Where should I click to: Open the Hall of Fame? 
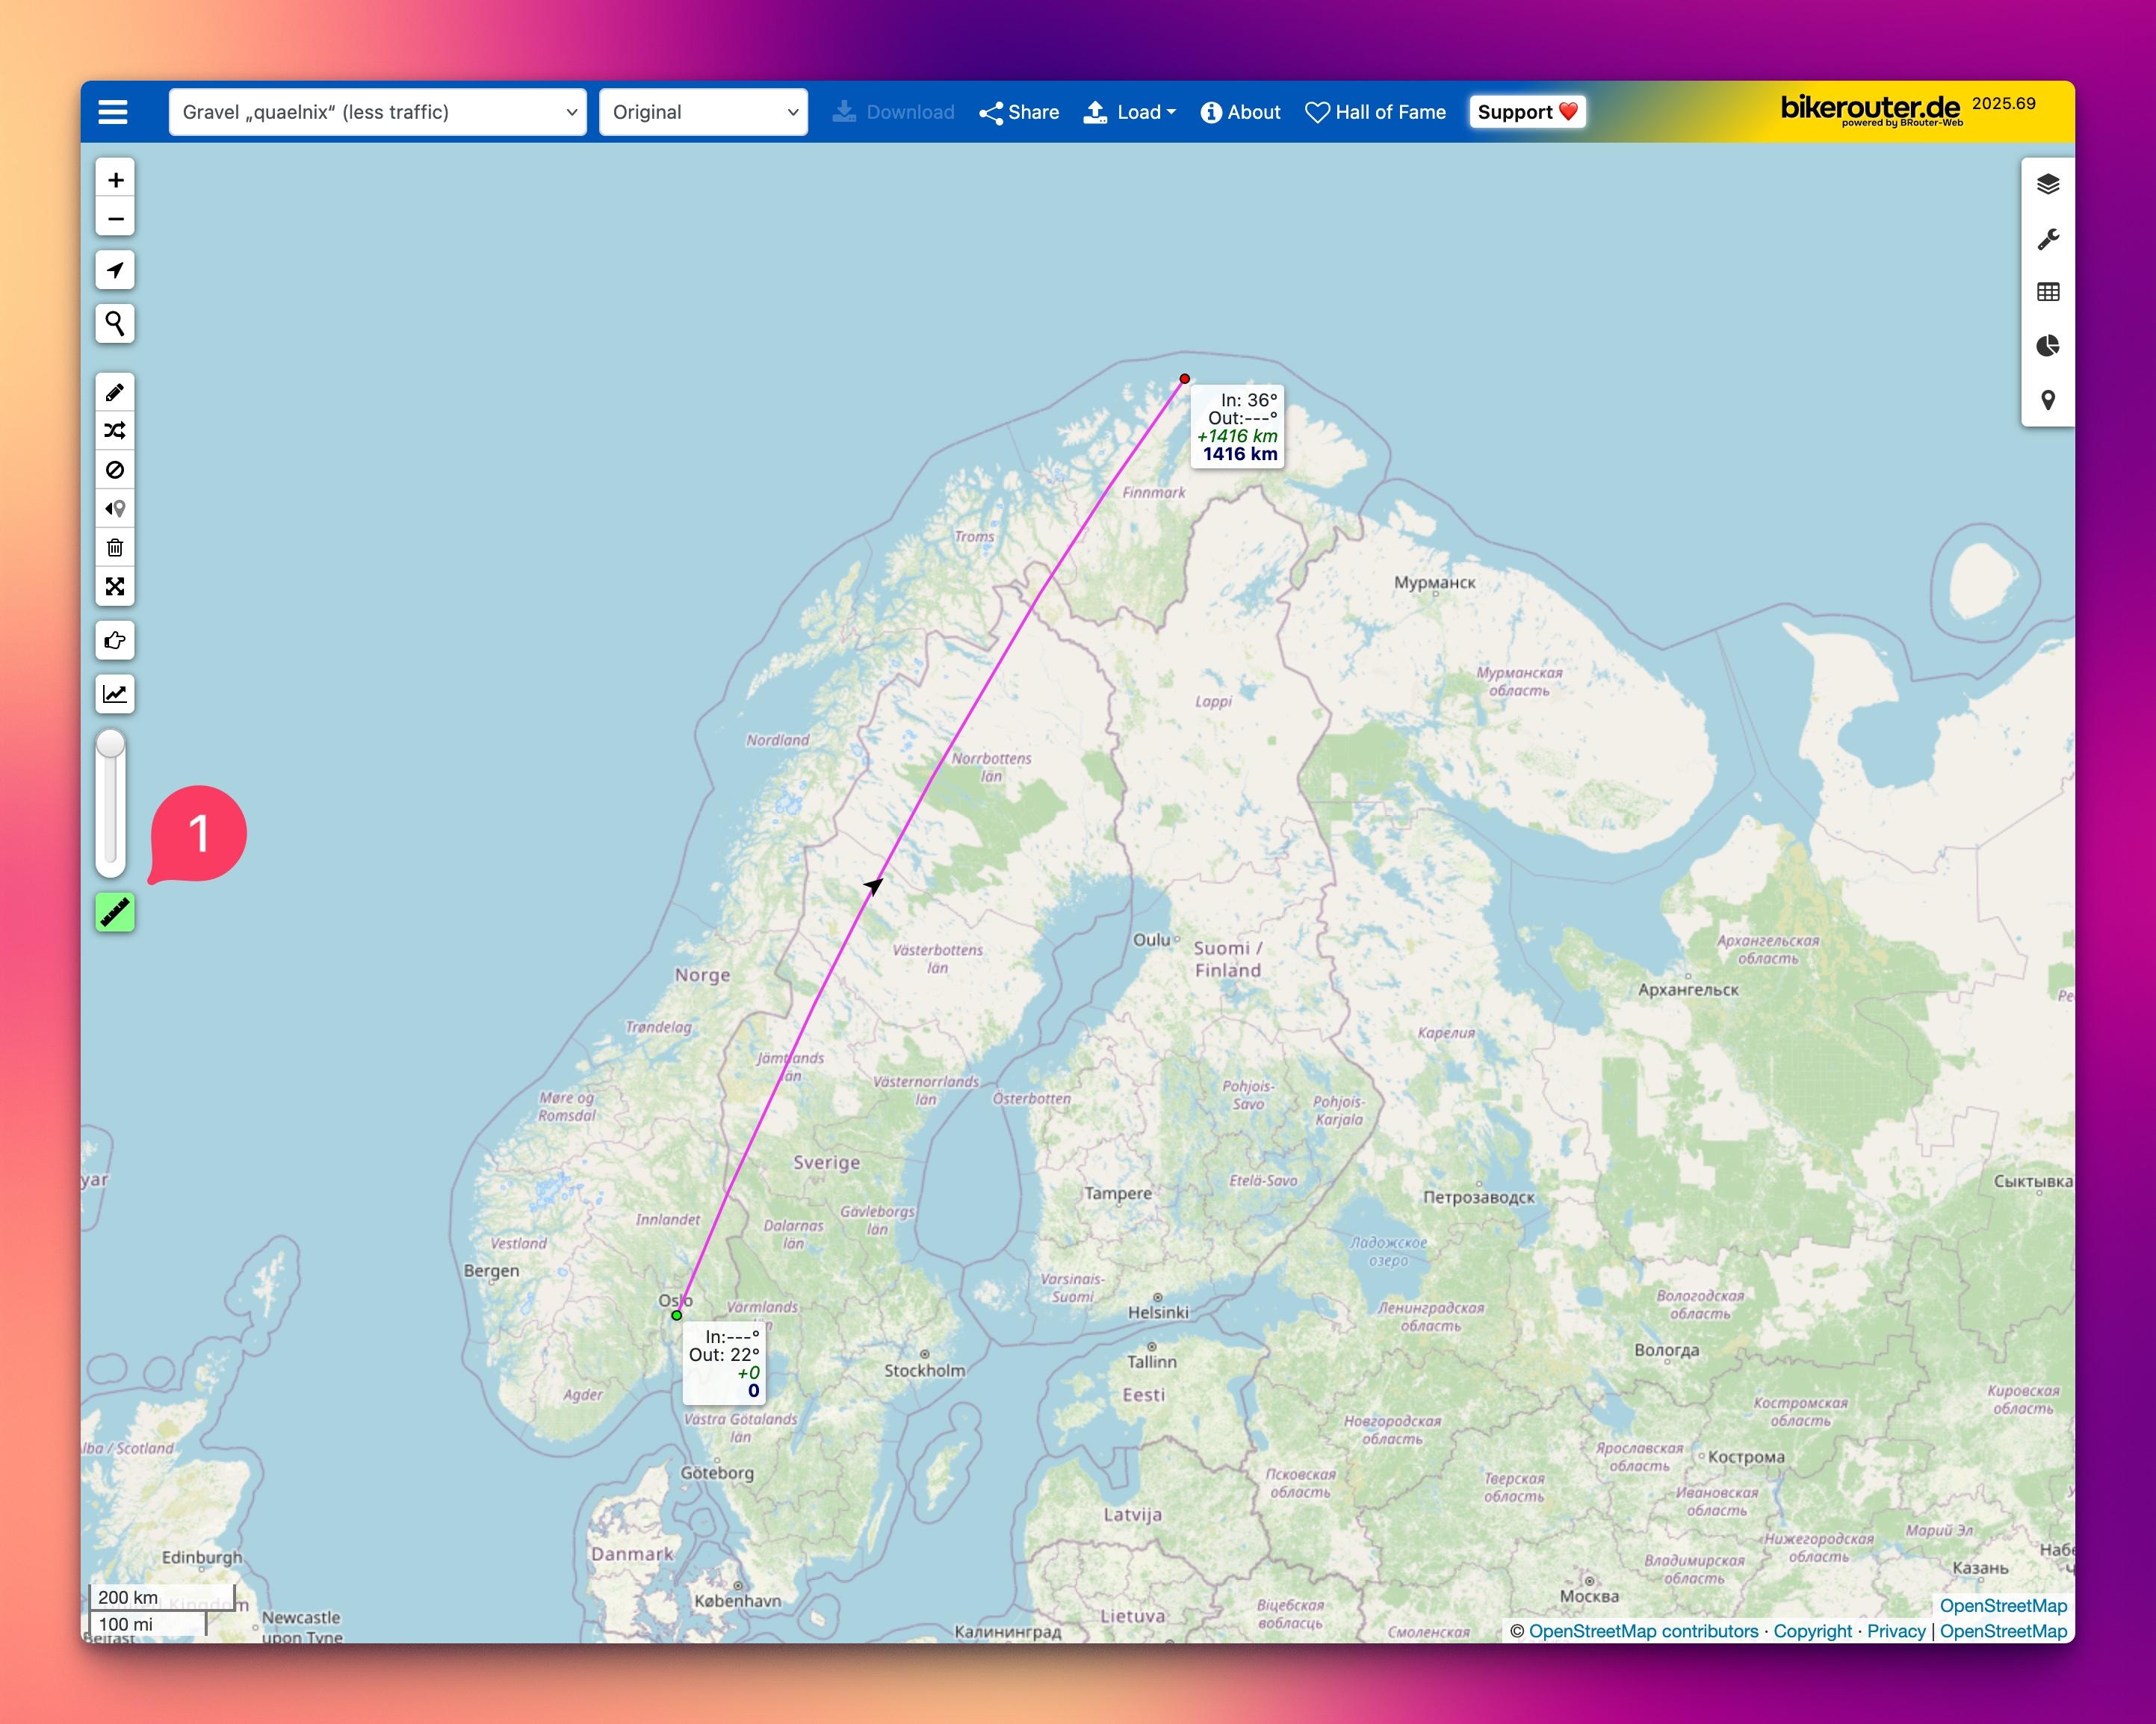click(1376, 112)
